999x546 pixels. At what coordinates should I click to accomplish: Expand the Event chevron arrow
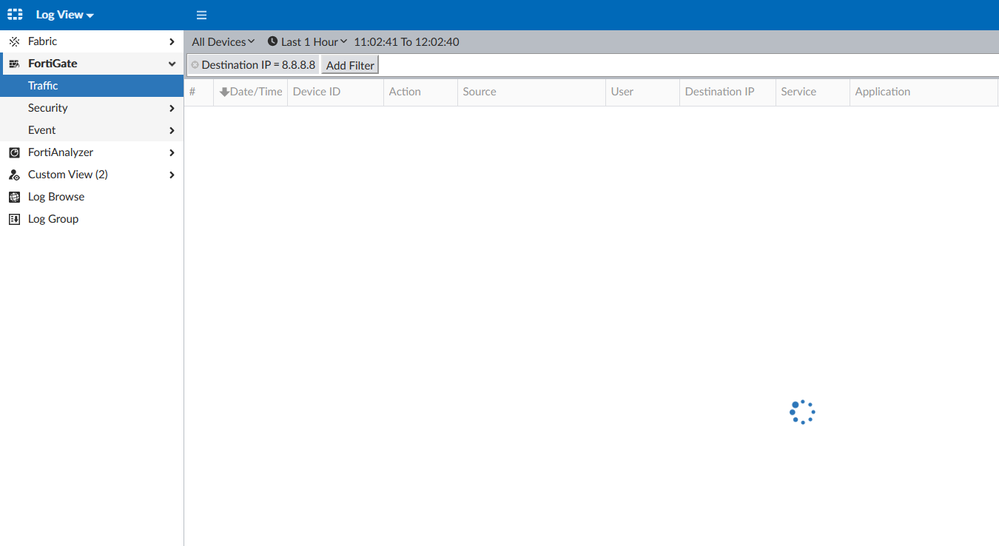pyautogui.click(x=171, y=131)
